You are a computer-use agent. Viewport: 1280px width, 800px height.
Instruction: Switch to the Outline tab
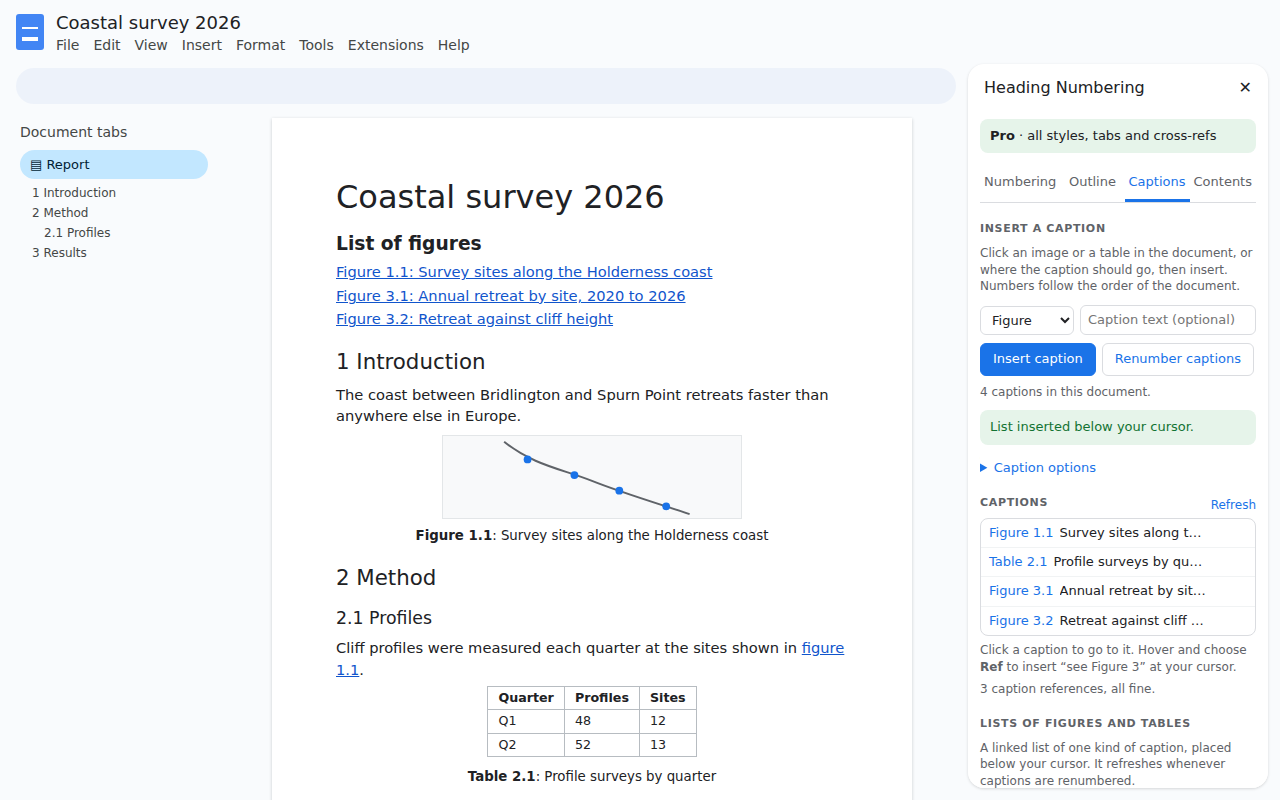click(x=1092, y=182)
